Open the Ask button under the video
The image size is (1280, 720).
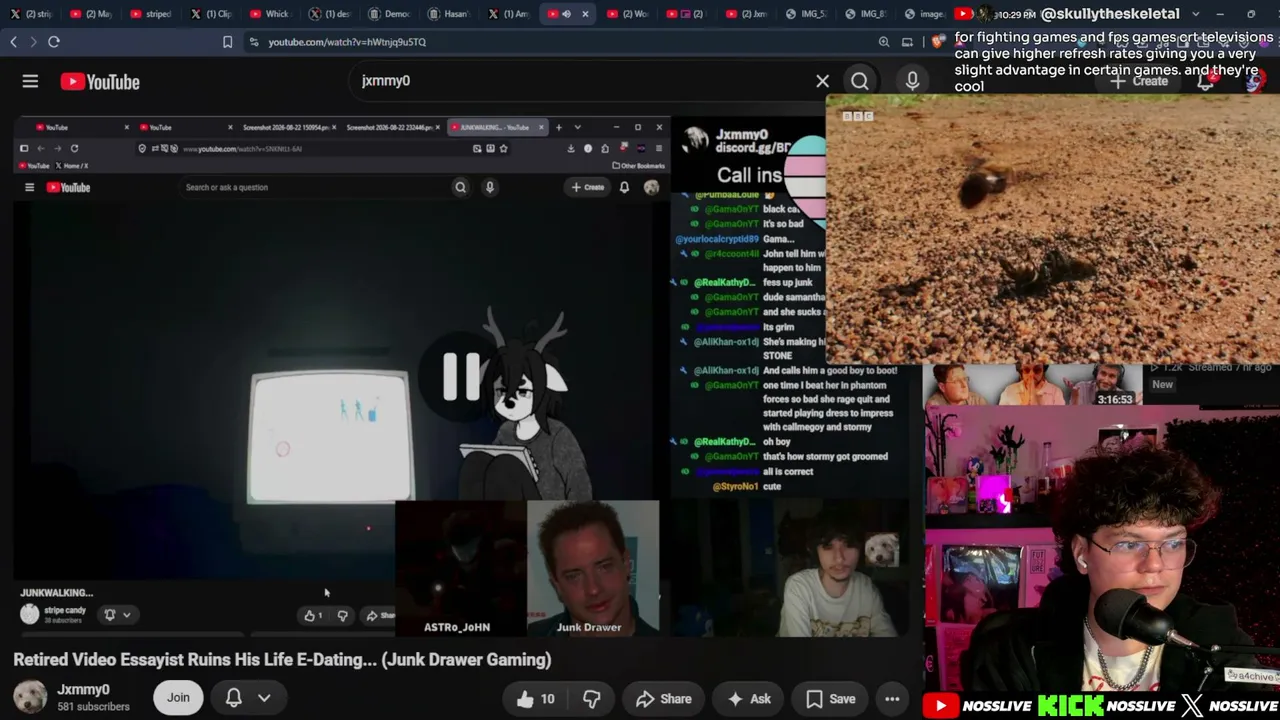(749, 699)
